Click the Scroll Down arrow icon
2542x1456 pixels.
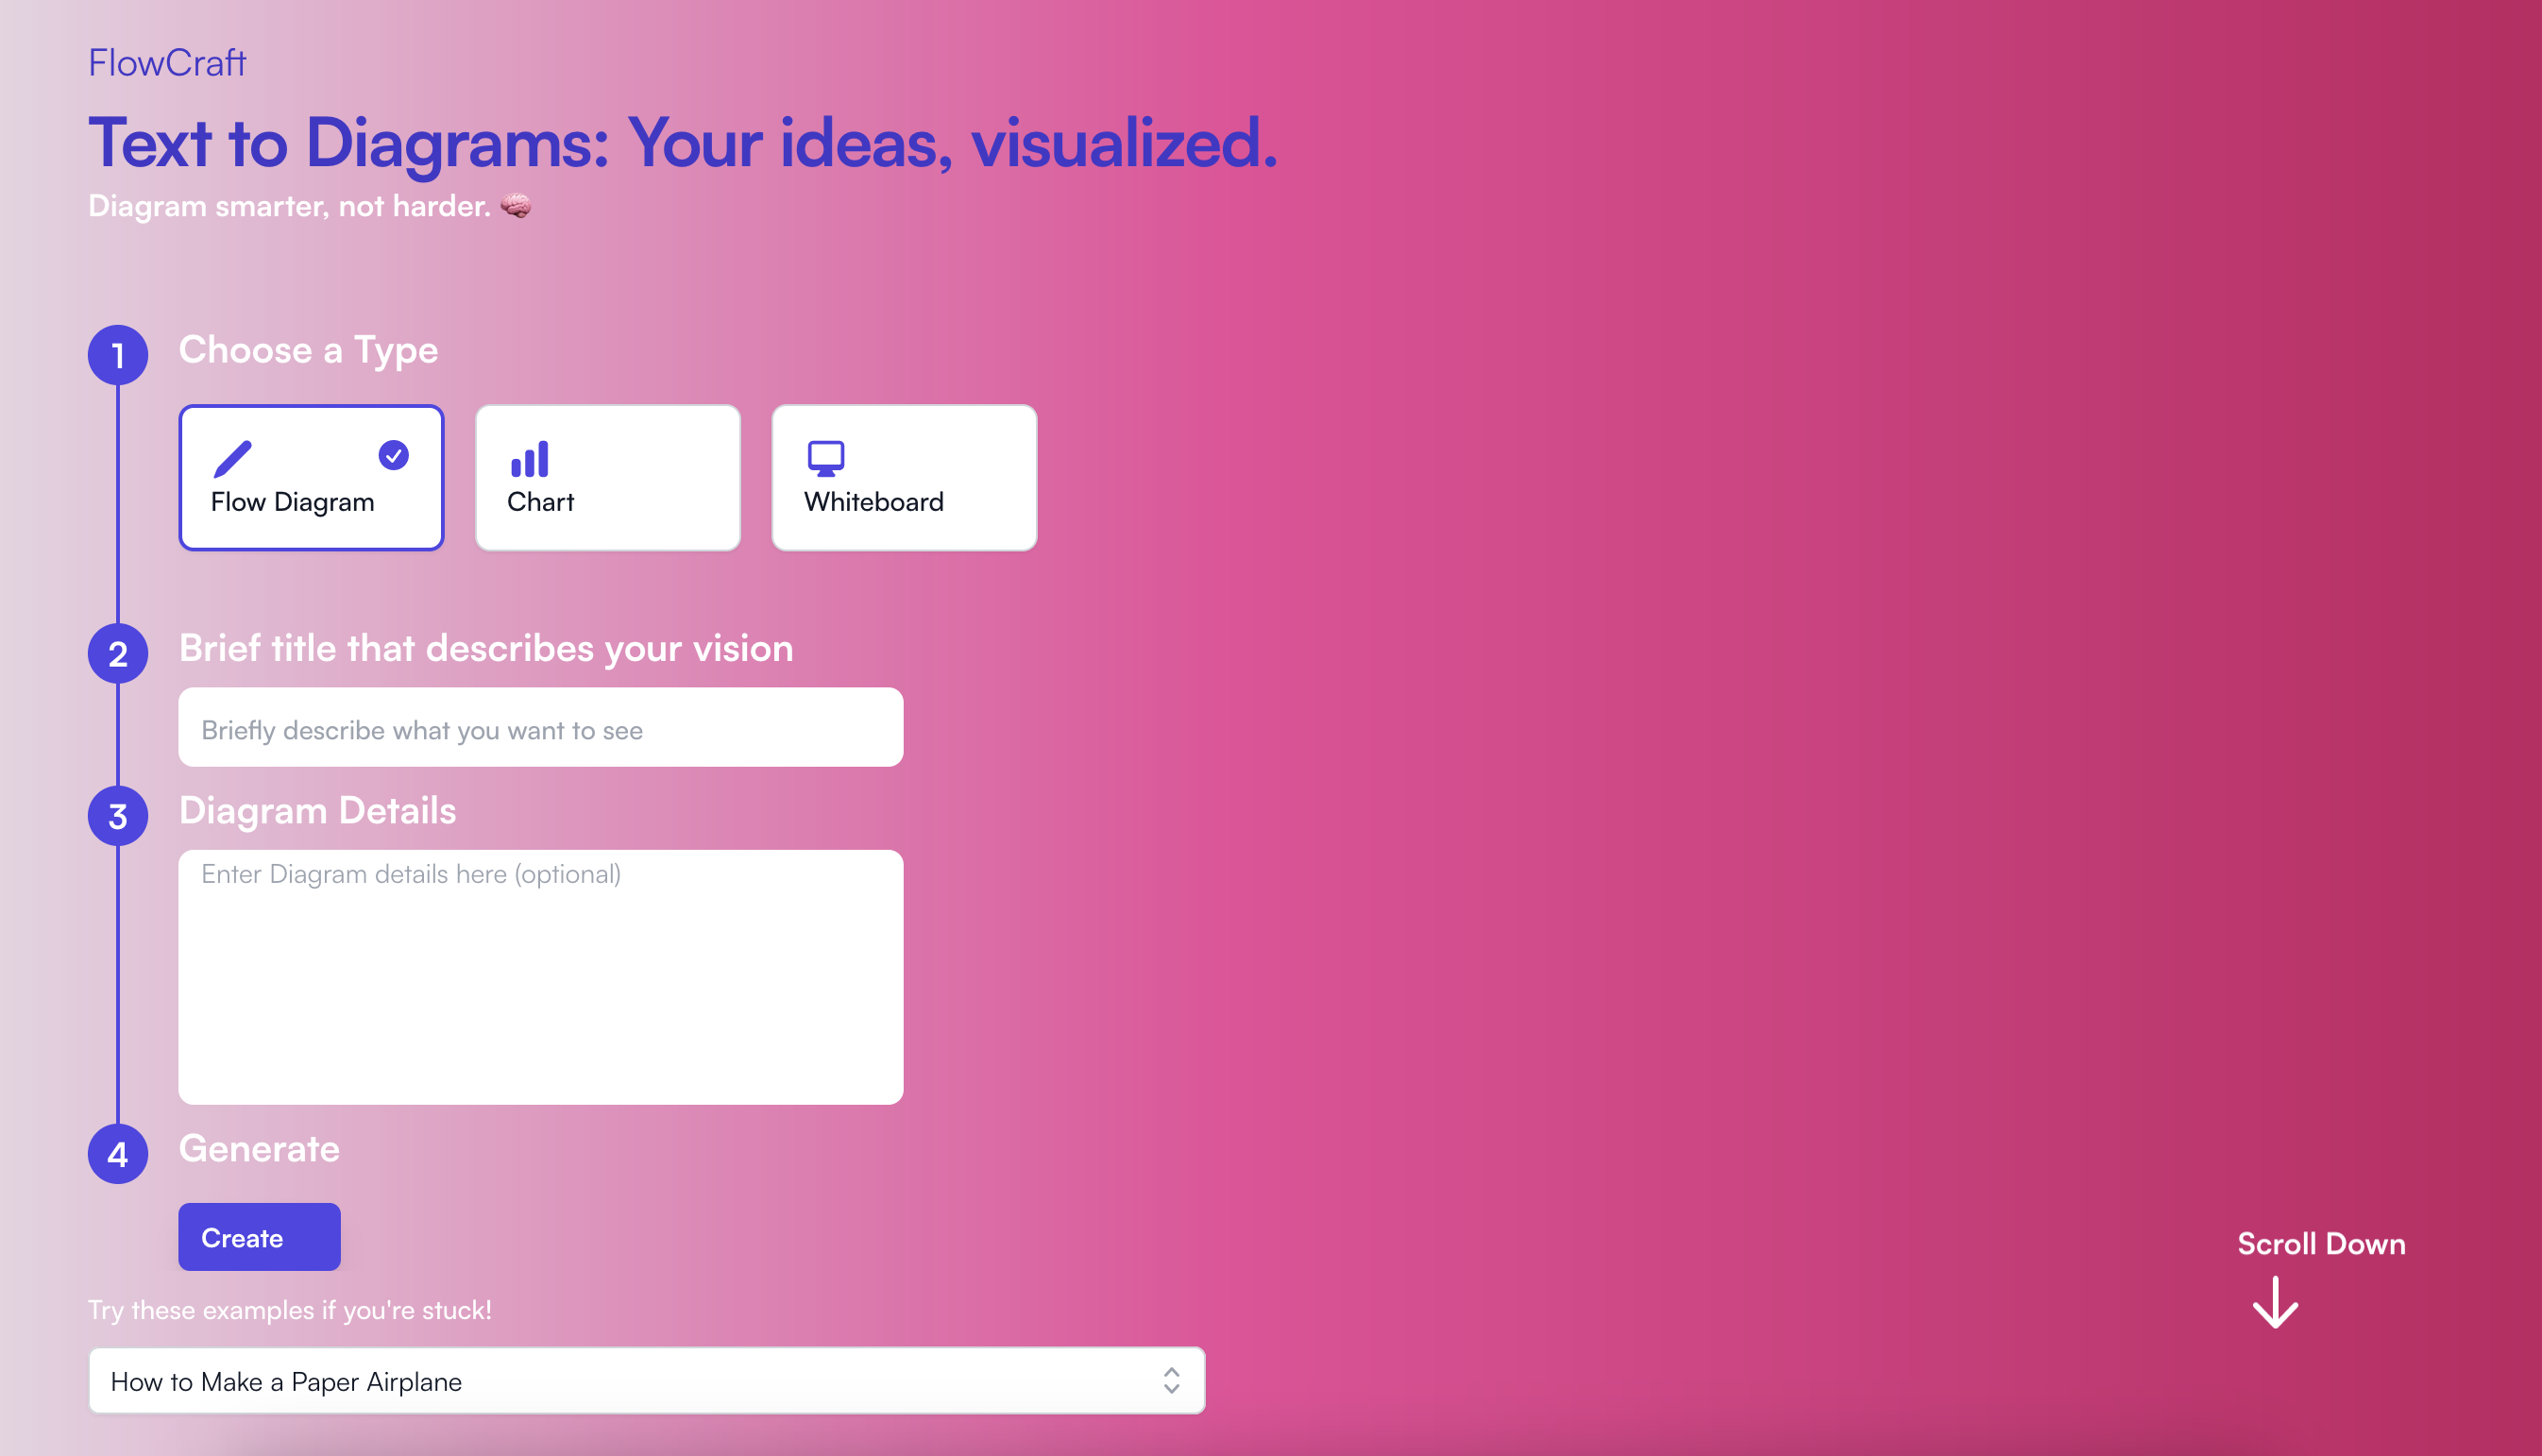click(x=2275, y=1302)
